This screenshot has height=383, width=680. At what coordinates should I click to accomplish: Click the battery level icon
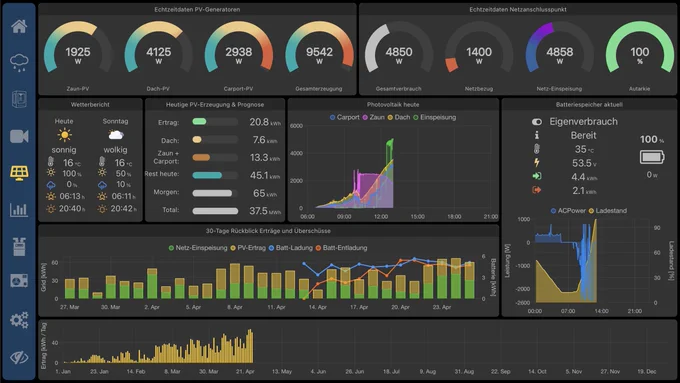click(x=652, y=157)
